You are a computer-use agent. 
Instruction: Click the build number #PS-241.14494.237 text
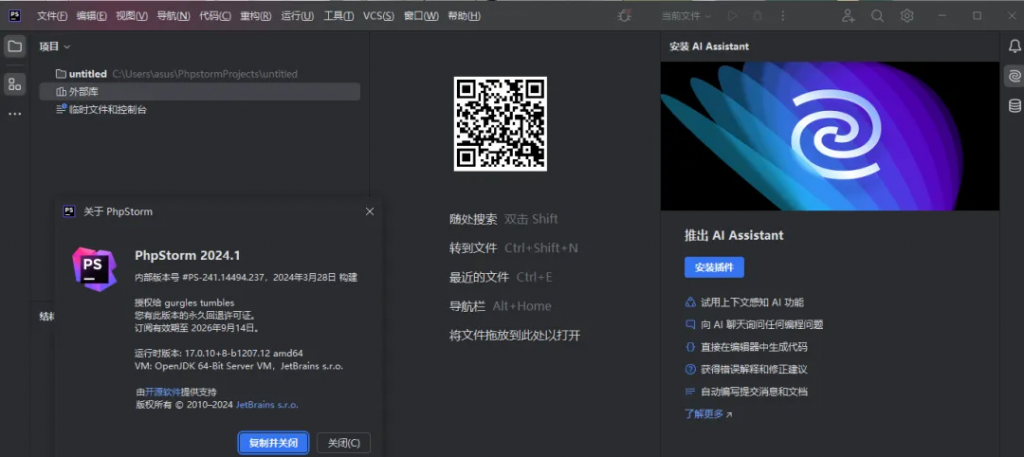(222, 277)
